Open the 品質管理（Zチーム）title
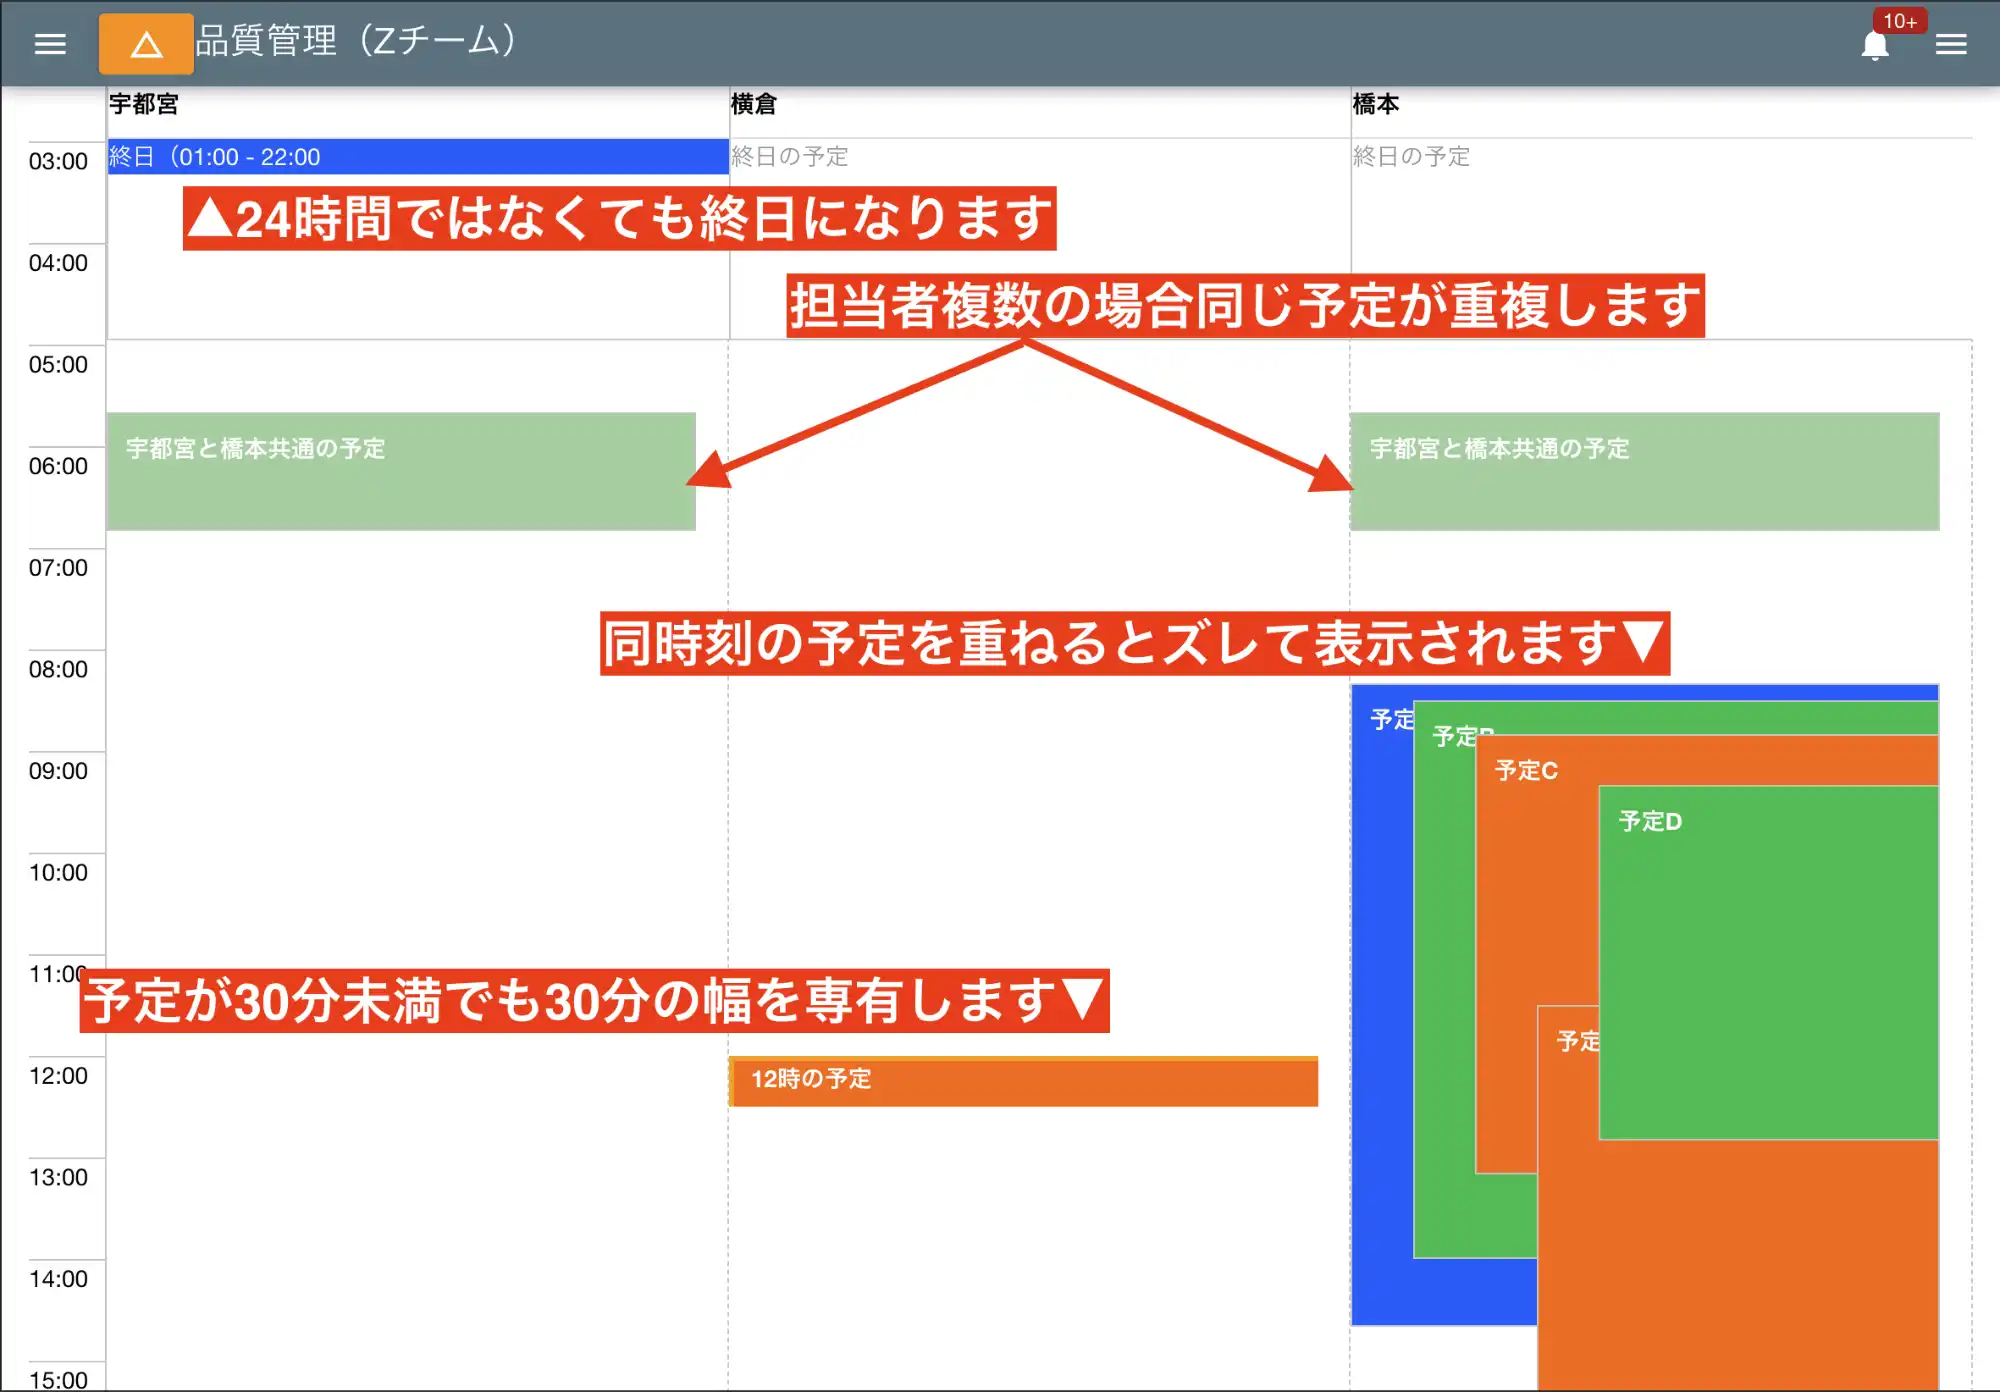The height and width of the screenshot is (1392, 2000). click(x=355, y=41)
